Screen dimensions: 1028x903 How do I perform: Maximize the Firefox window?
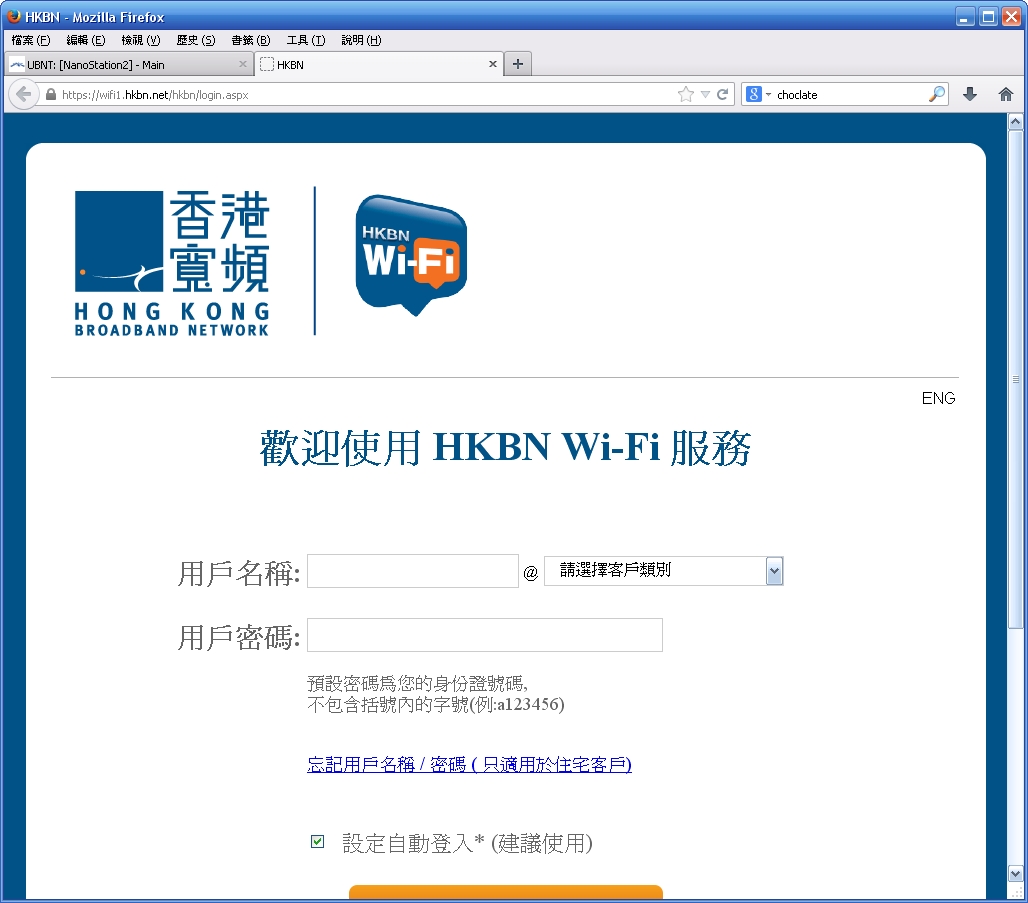coord(987,16)
